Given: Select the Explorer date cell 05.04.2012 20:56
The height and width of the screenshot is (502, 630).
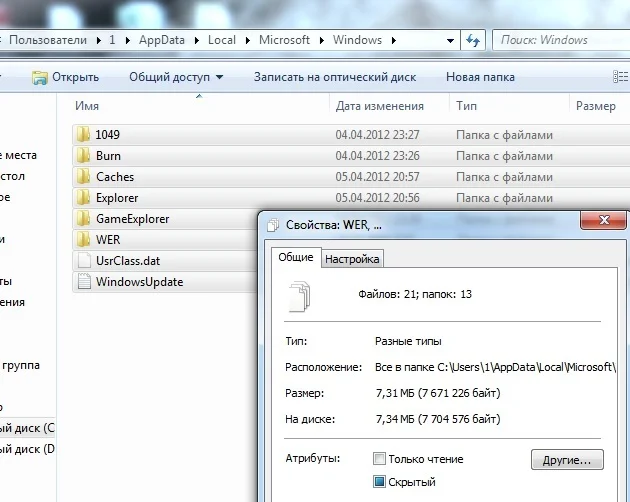Looking at the screenshot, I should pyautogui.click(x=377, y=198).
